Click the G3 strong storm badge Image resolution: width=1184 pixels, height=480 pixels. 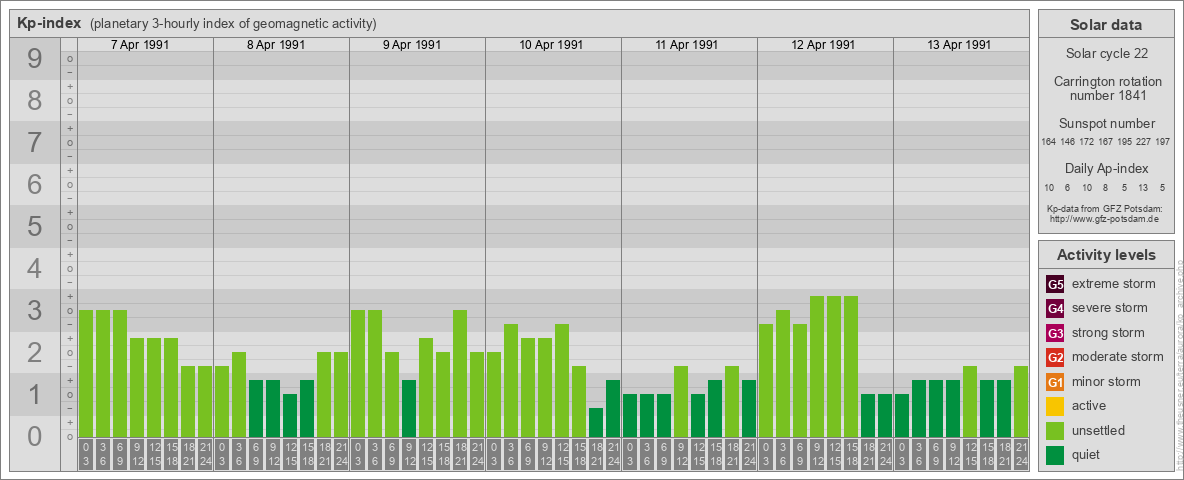click(x=1055, y=333)
